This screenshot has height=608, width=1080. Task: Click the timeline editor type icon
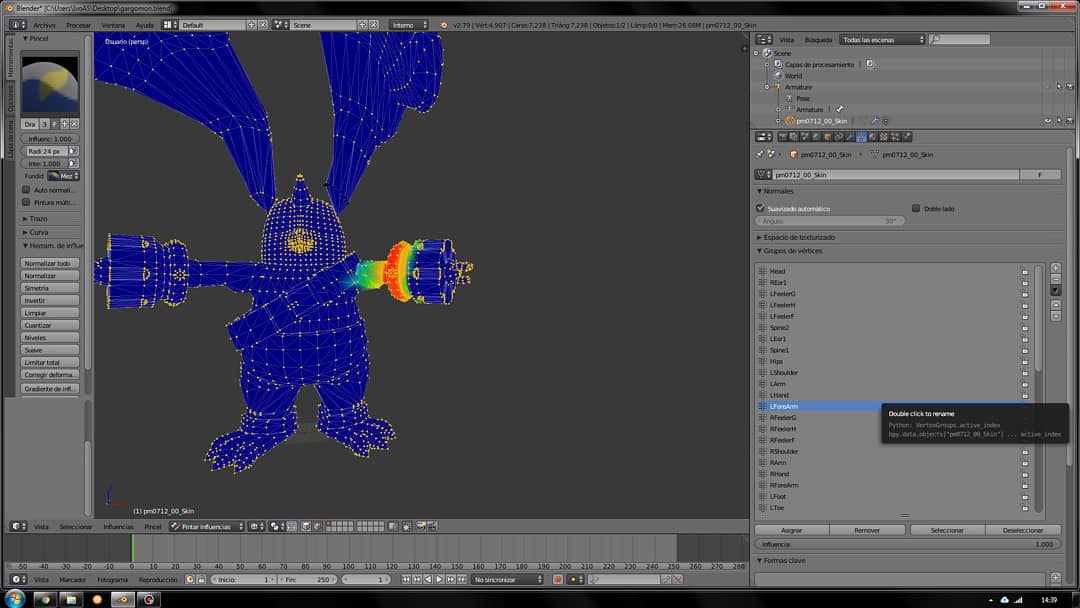tap(18, 580)
